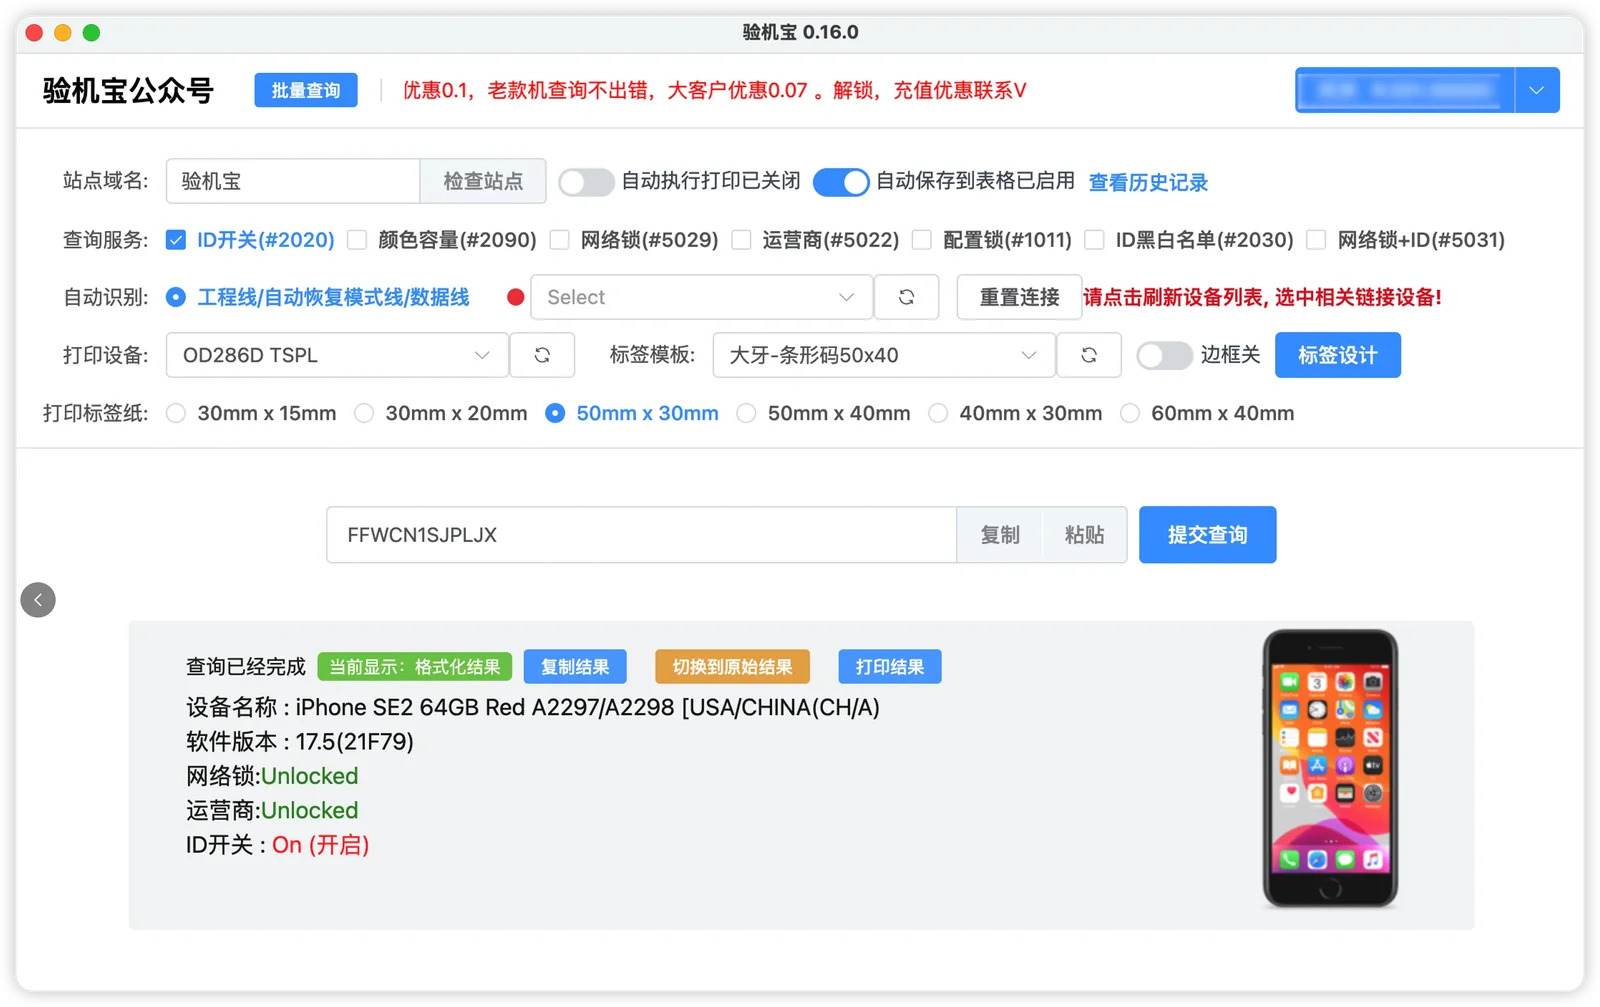Image resolution: width=1600 pixels, height=1007 pixels.
Task: Click 粘贴 paste button
Action: (x=1085, y=535)
